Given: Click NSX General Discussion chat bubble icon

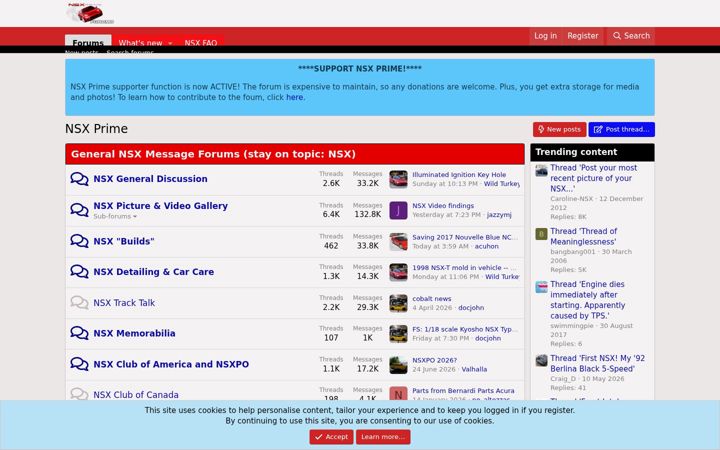Looking at the screenshot, I should point(79,179).
